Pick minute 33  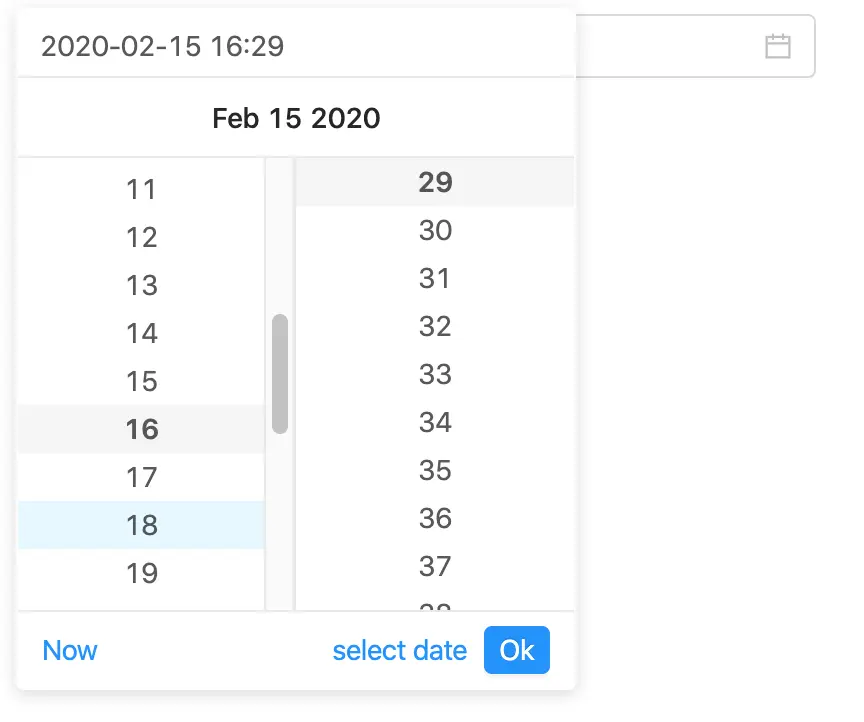[x=435, y=374]
